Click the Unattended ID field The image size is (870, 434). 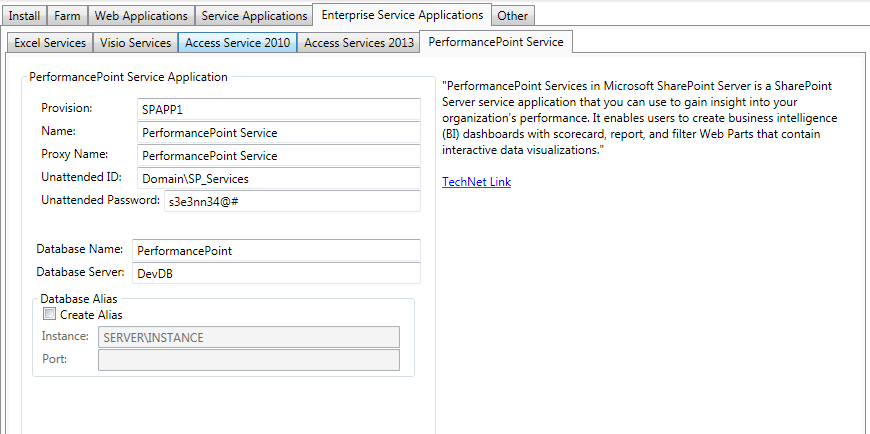(x=278, y=178)
